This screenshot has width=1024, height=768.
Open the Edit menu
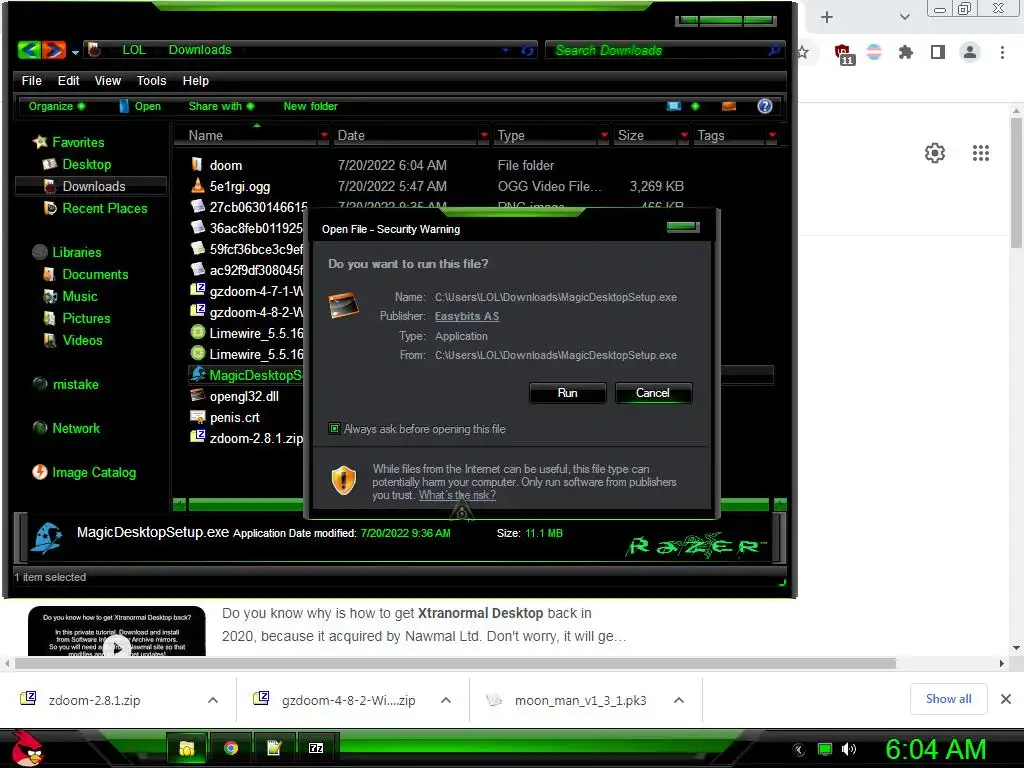pyautogui.click(x=68, y=81)
